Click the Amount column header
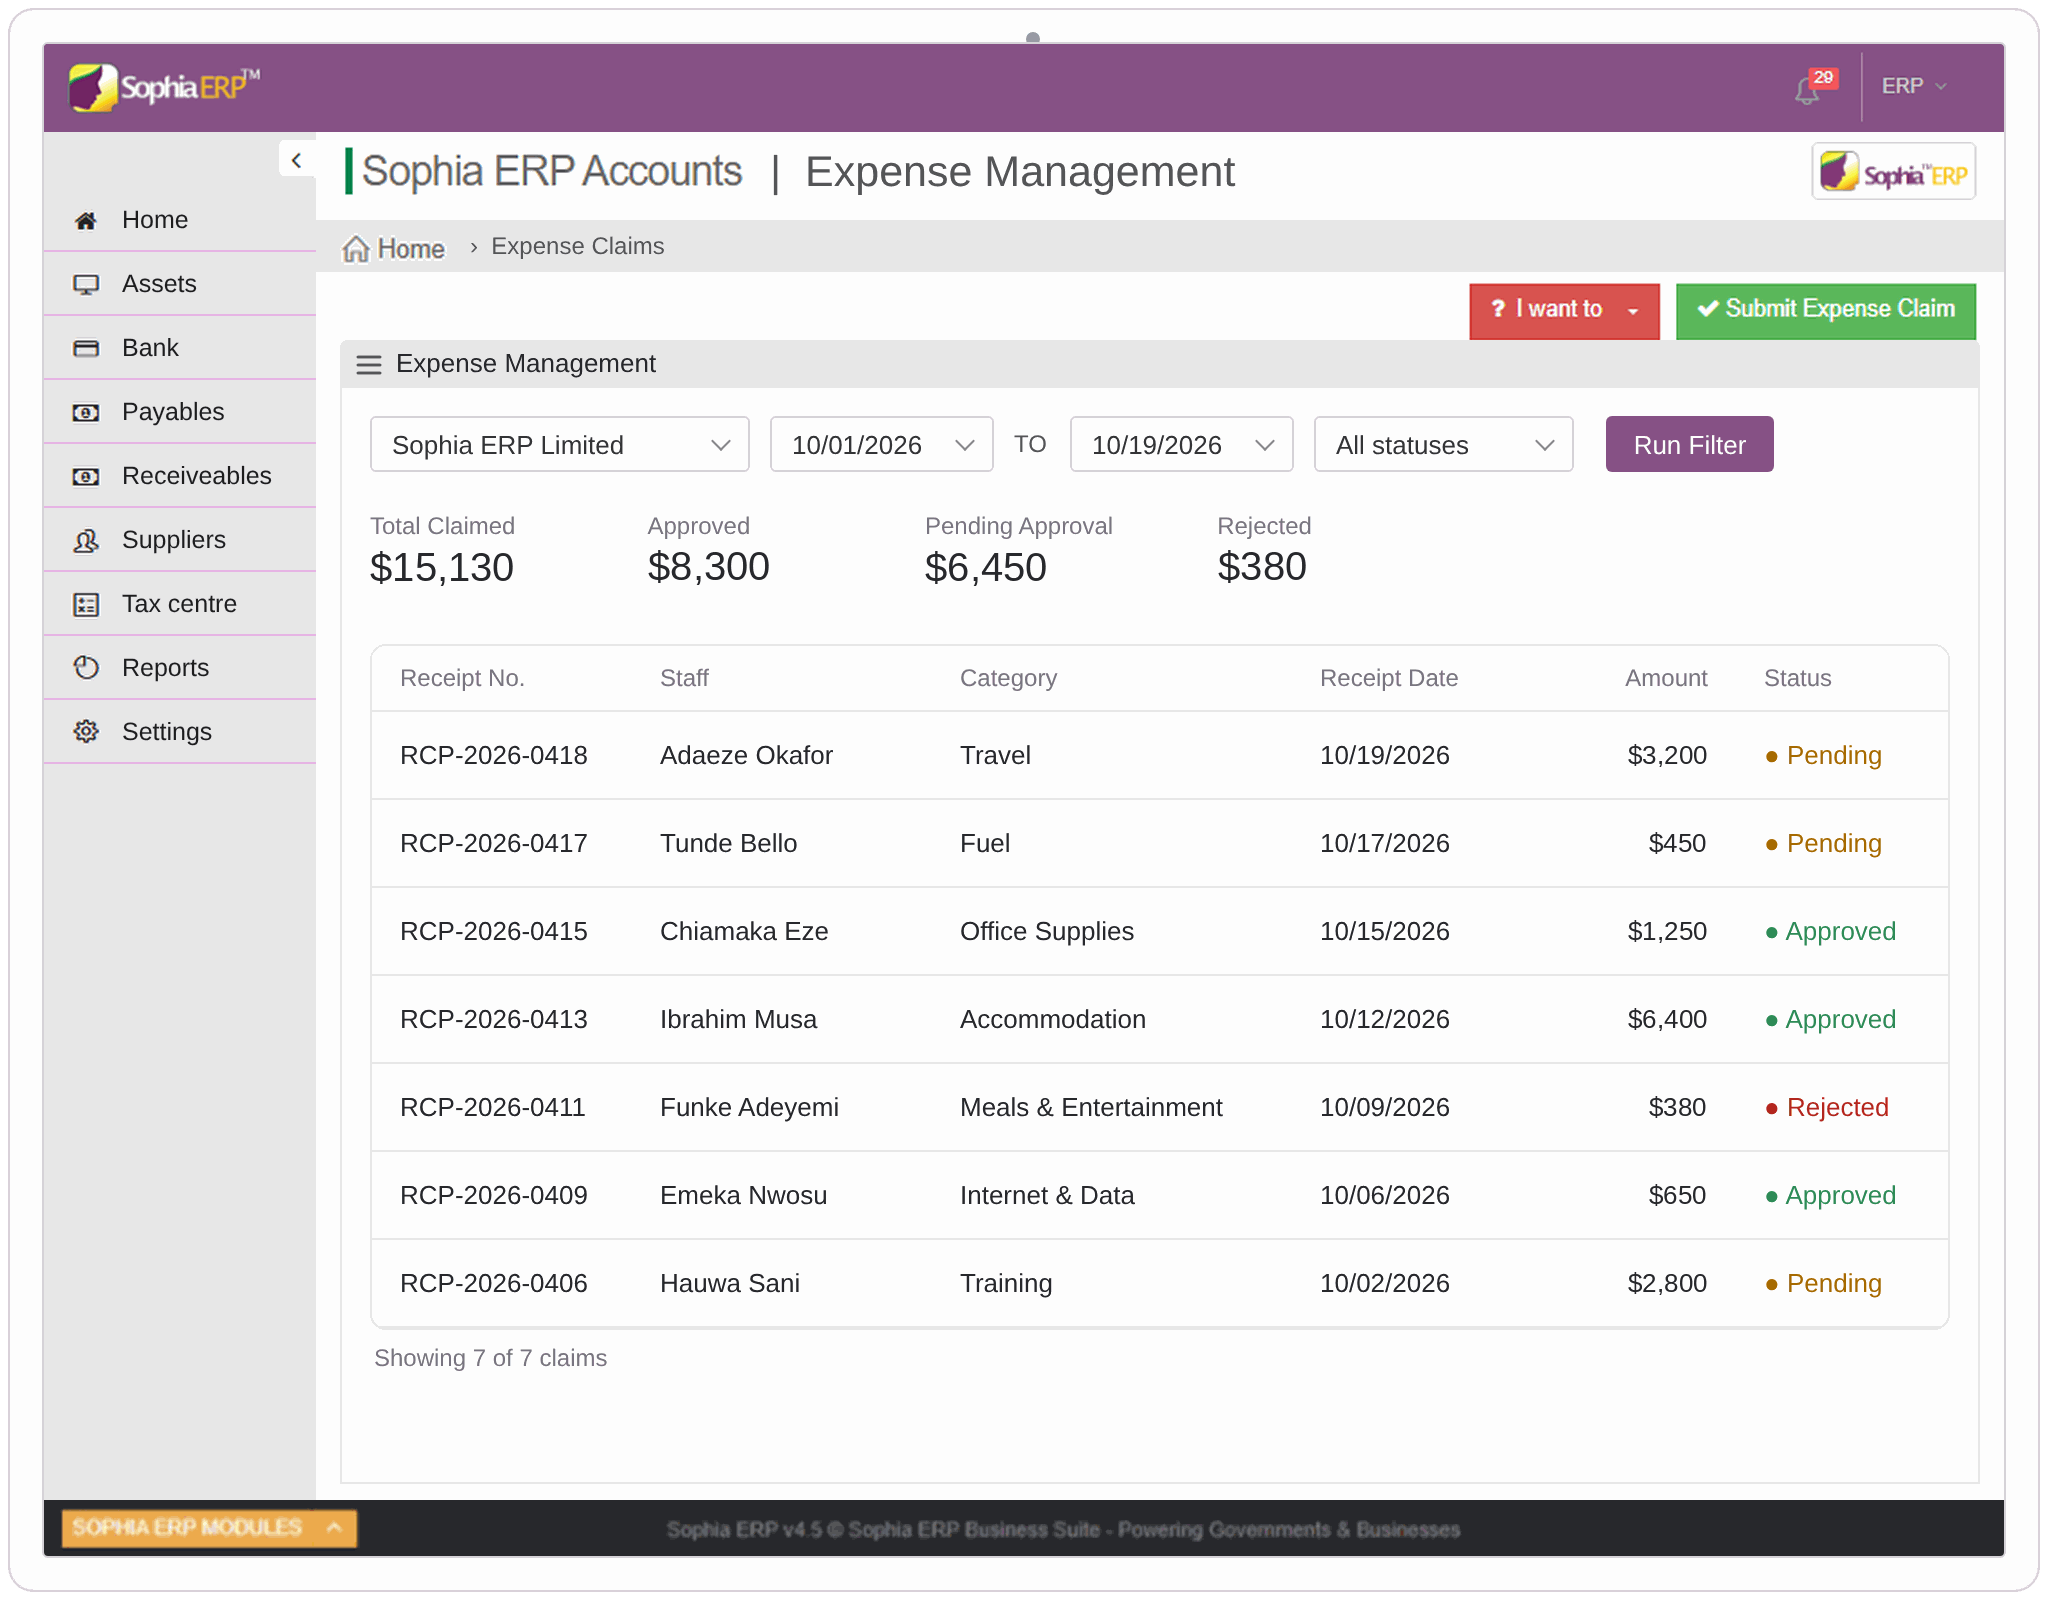 [1666, 678]
